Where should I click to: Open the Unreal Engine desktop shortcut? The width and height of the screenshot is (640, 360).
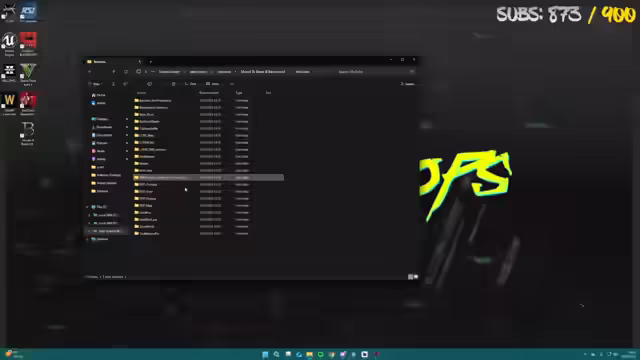[x=9, y=44]
